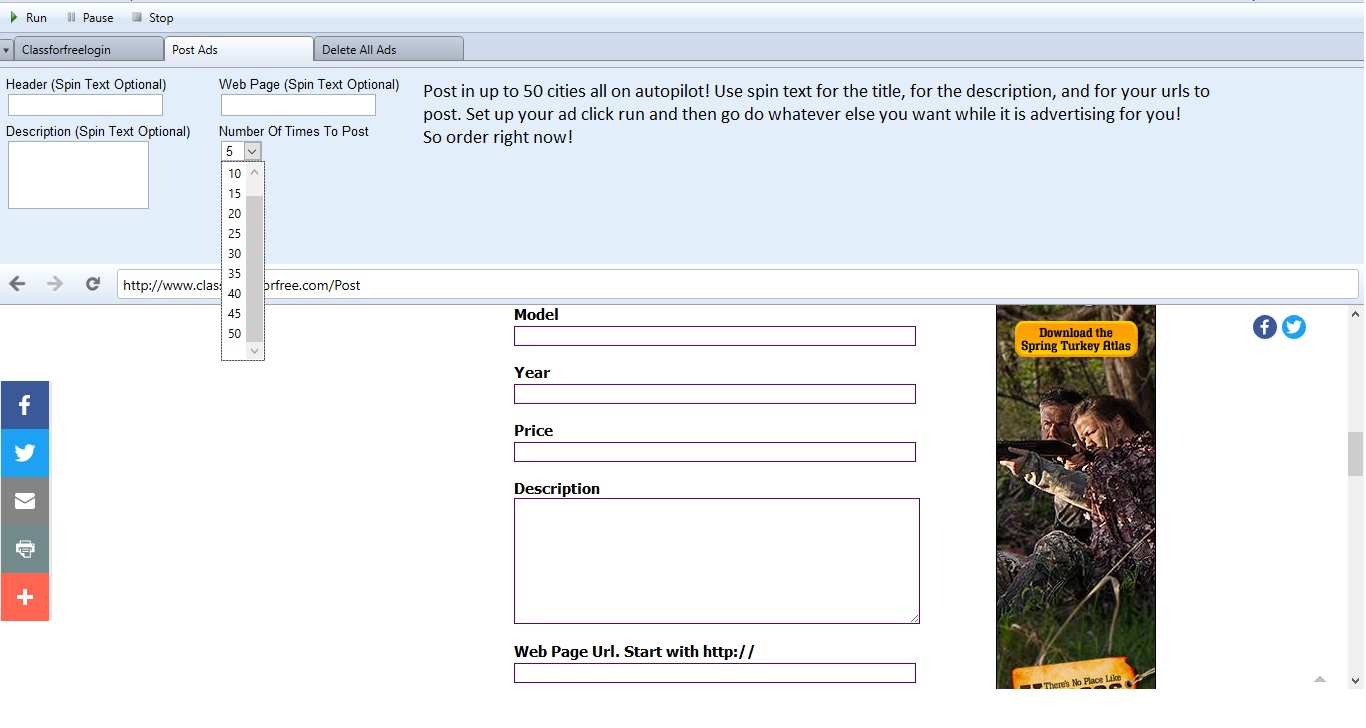Click round Twitter icon at top right
The height and width of the screenshot is (728, 1366).
tap(1294, 327)
